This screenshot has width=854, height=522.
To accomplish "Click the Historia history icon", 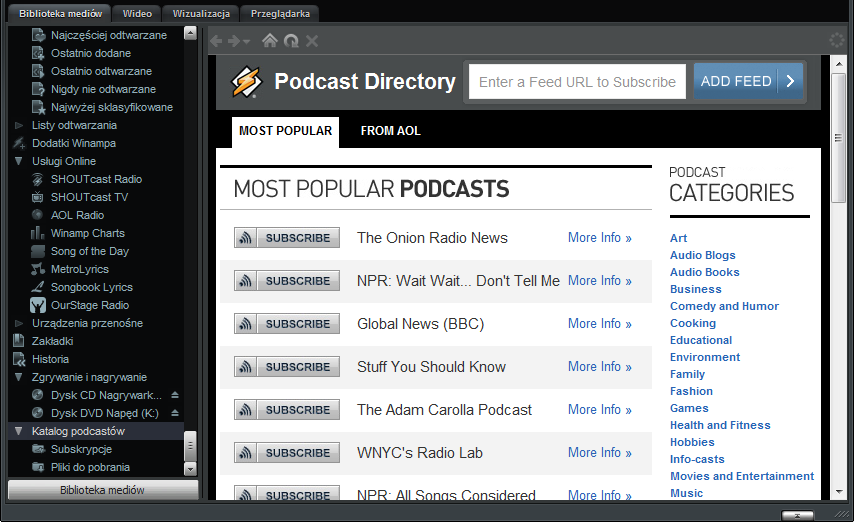I will (x=19, y=359).
